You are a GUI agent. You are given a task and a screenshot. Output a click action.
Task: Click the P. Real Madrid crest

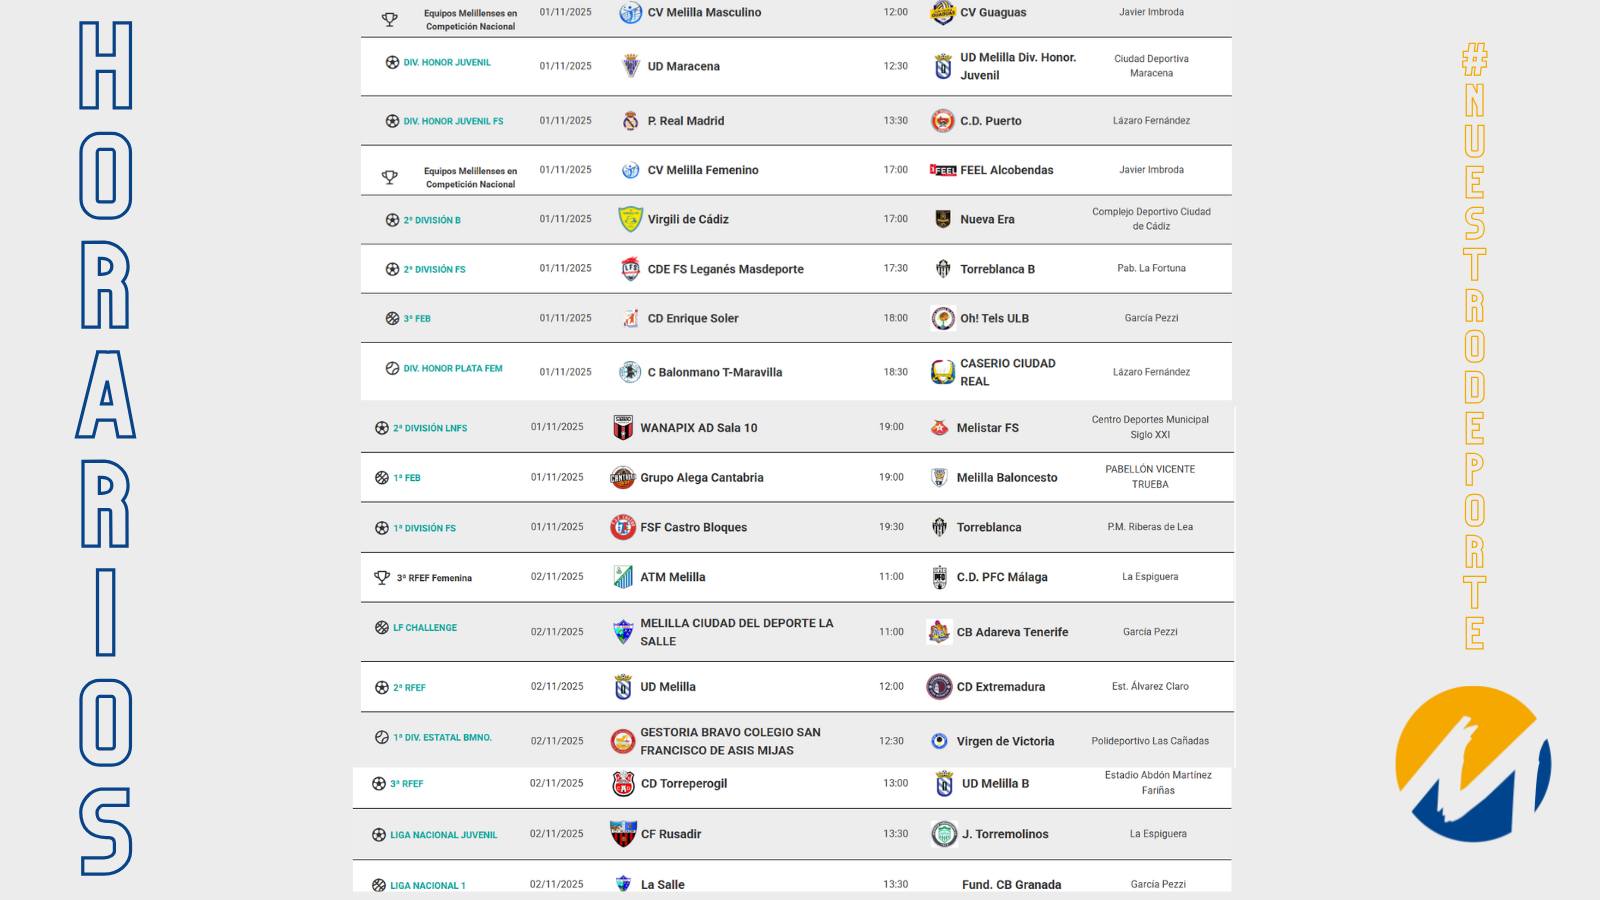point(630,121)
